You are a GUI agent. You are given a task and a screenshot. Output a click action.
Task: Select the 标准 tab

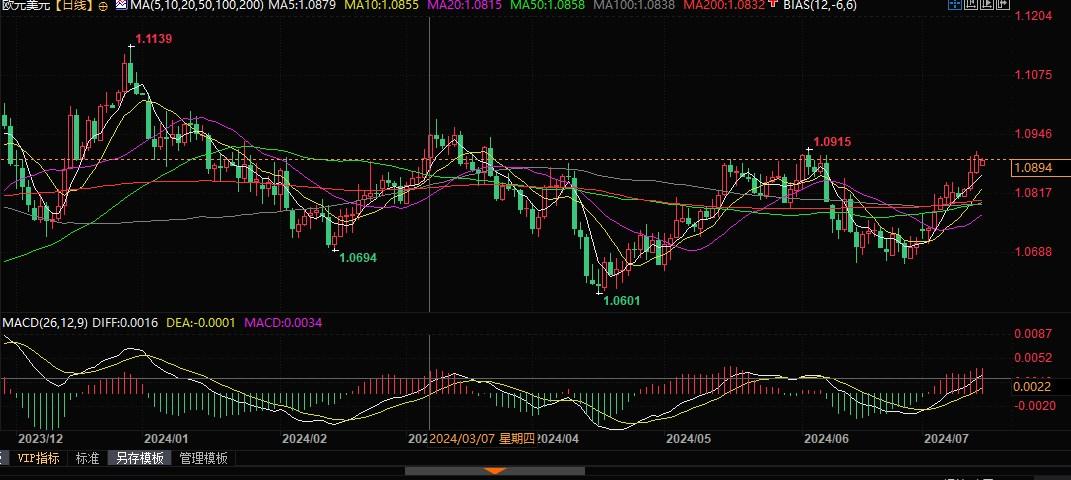pos(87,458)
